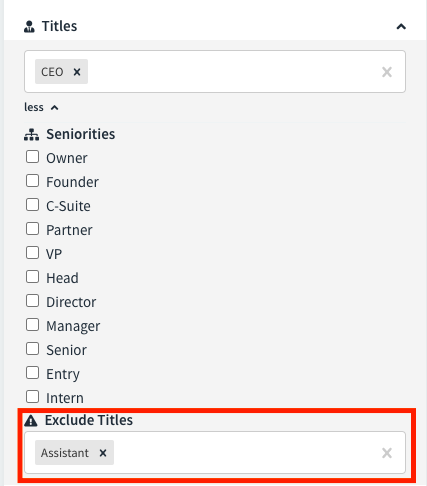Check the Head seniority option
Image resolution: width=427 pixels, height=486 pixels.
32,277
